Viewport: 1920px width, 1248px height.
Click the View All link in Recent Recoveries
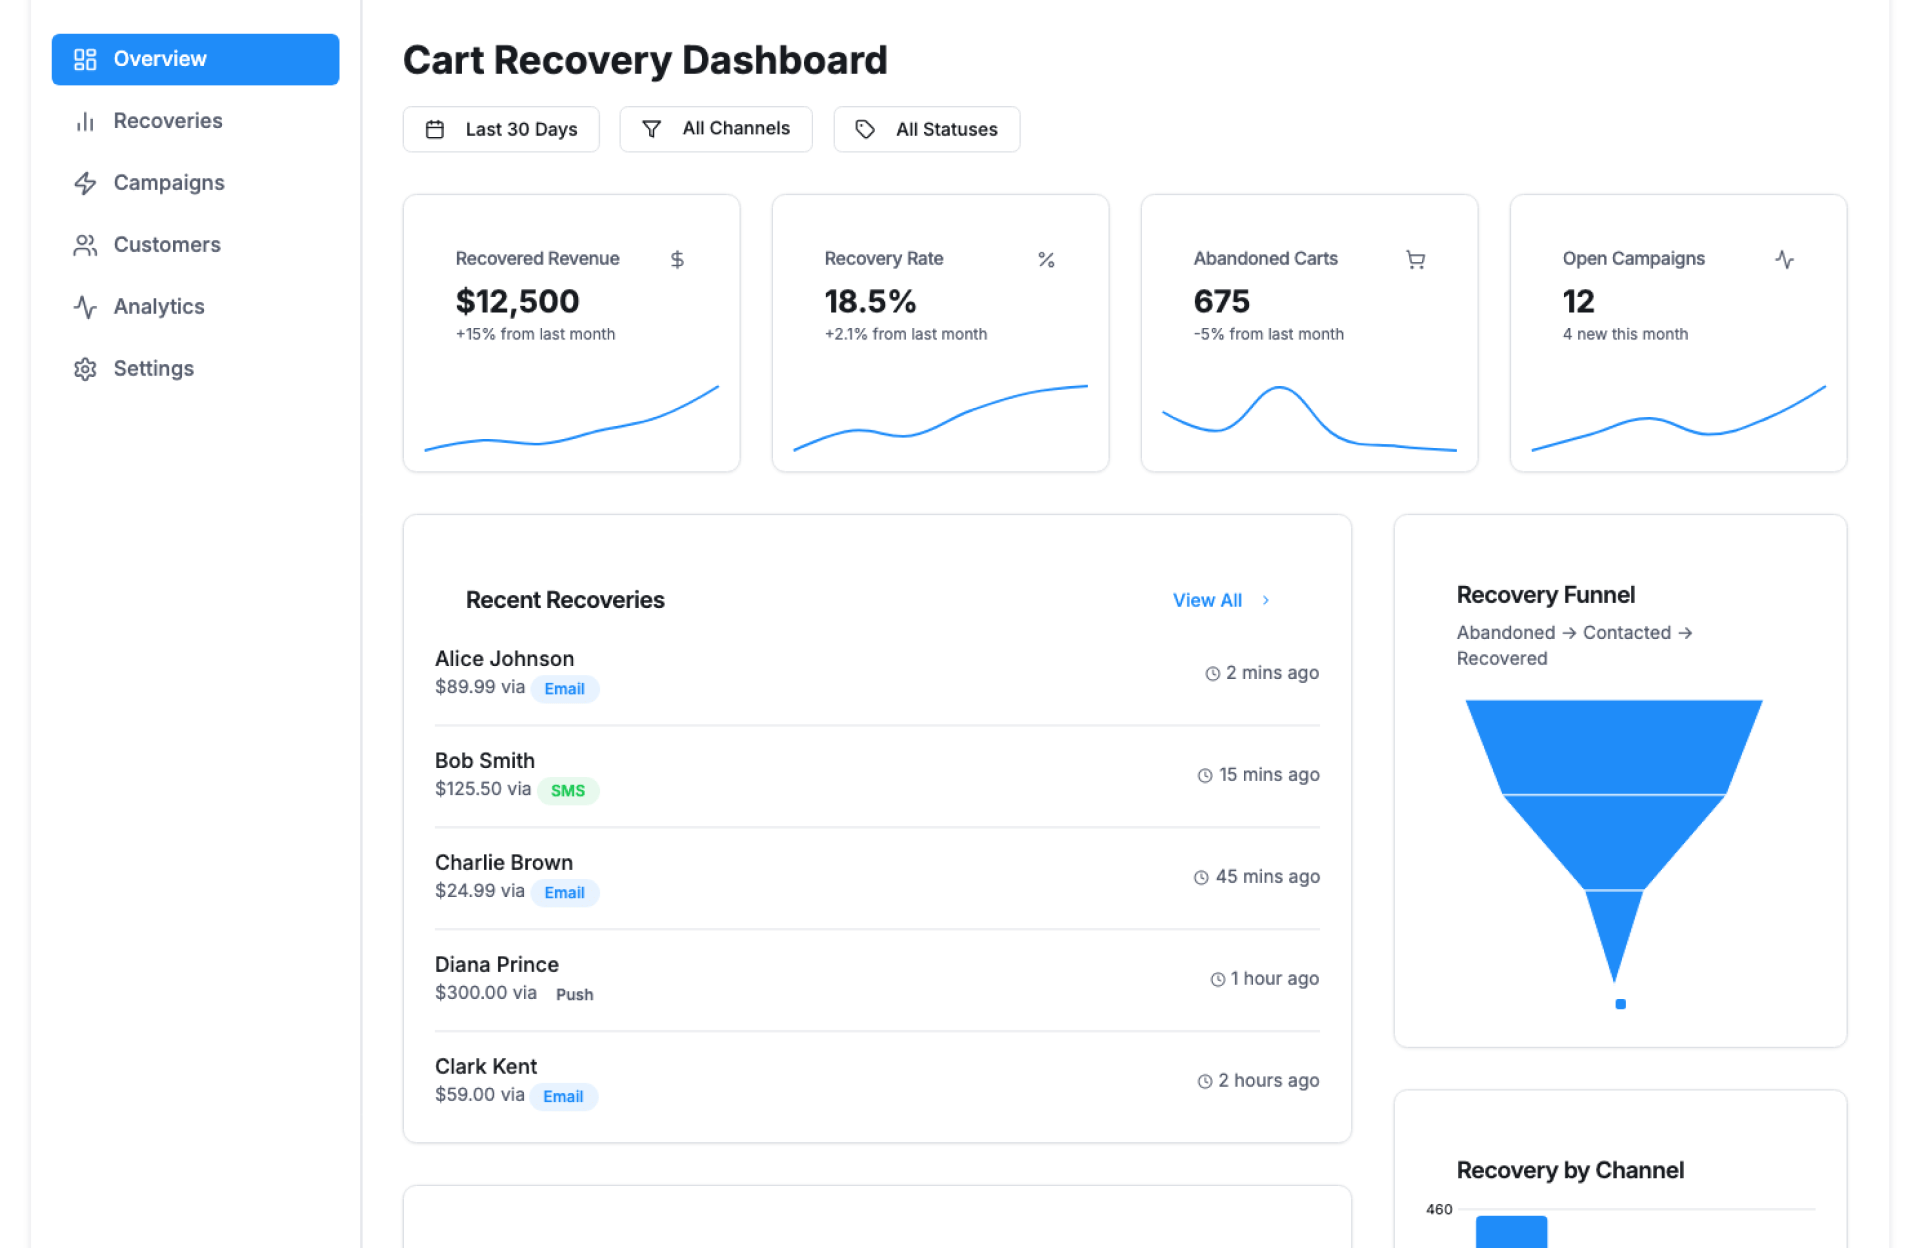[x=1207, y=600]
